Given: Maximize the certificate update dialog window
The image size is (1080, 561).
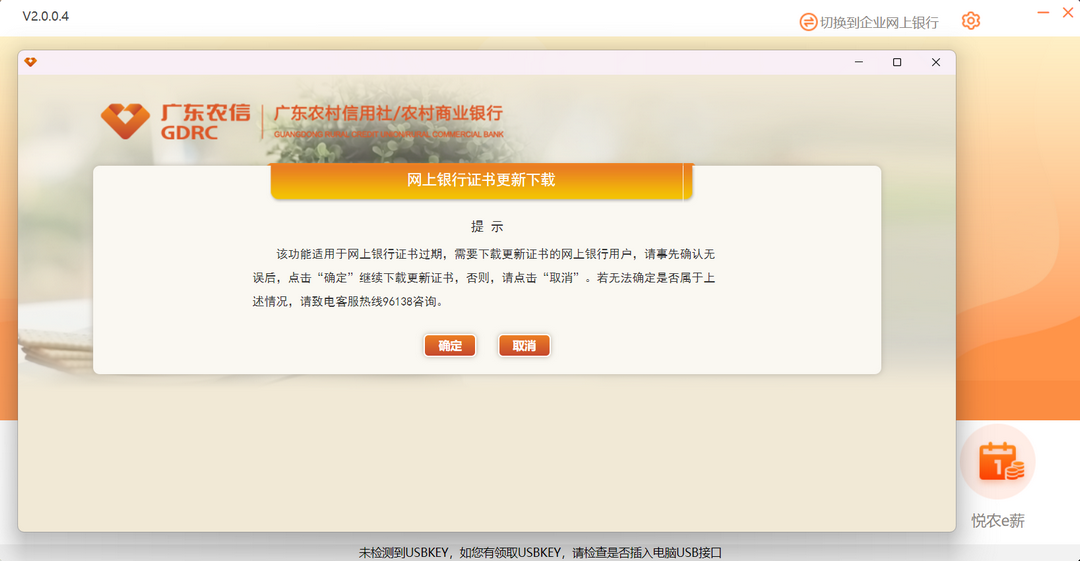Looking at the screenshot, I should point(897,62).
